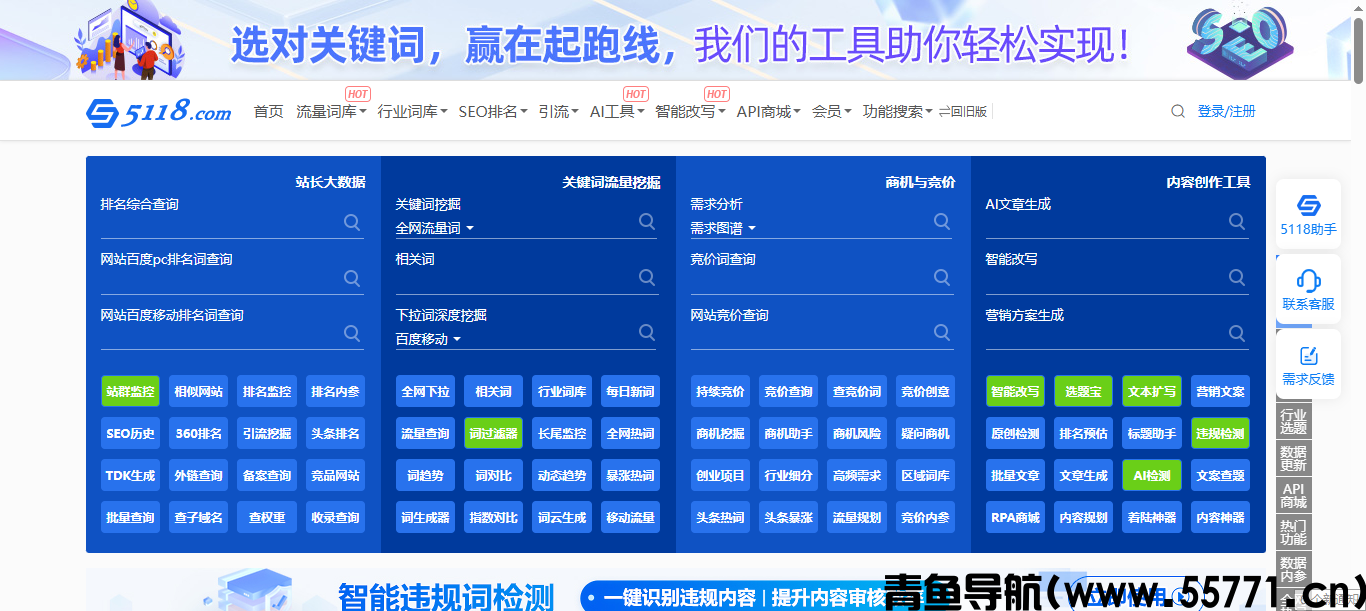Viewport: 1366px width, 611px height.
Task: Click the 智能违规词检测 bottom banner
Action: coord(675,590)
